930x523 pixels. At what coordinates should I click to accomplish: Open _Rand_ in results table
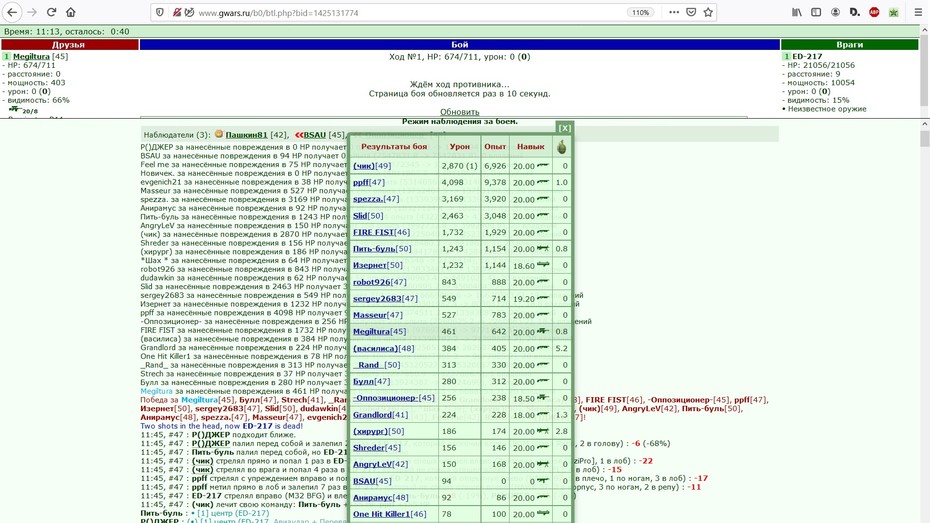(368, 365)
